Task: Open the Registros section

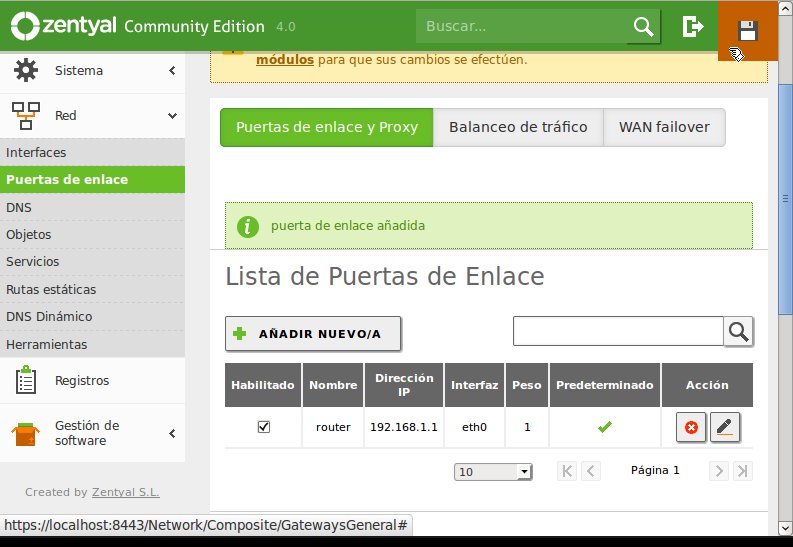Action: click(92, 381)
